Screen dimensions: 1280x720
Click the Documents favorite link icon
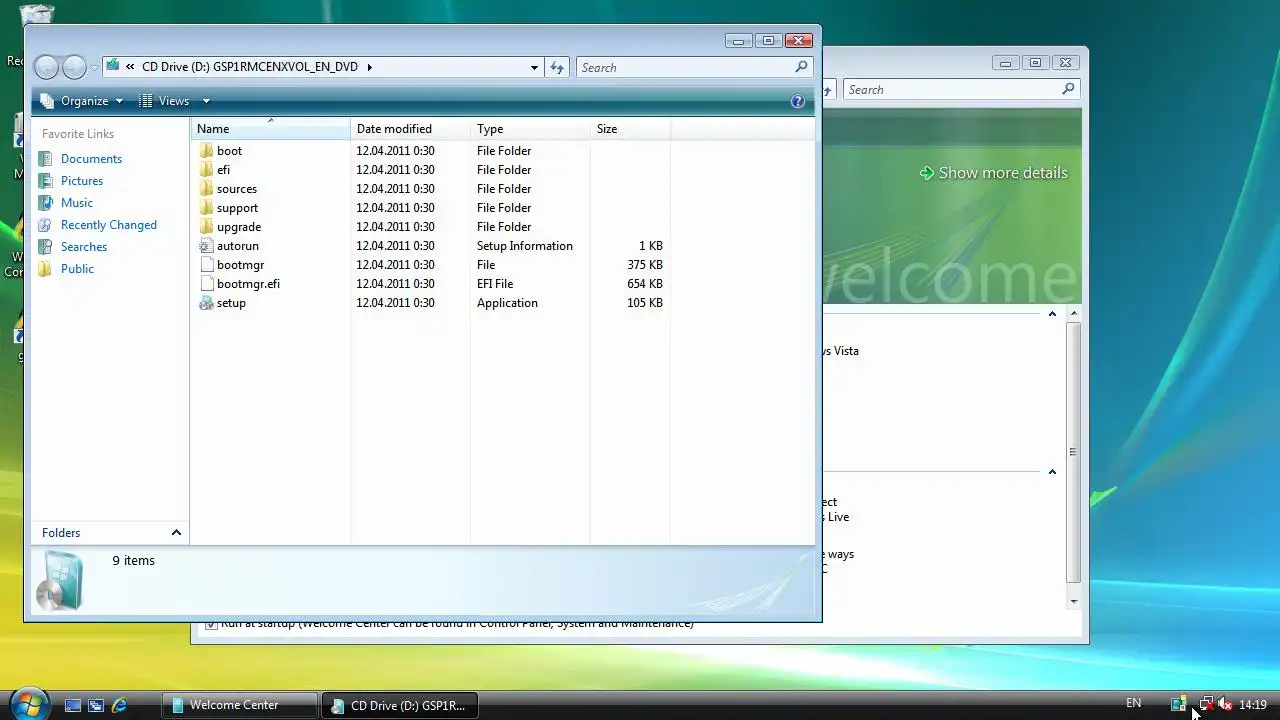44,159
